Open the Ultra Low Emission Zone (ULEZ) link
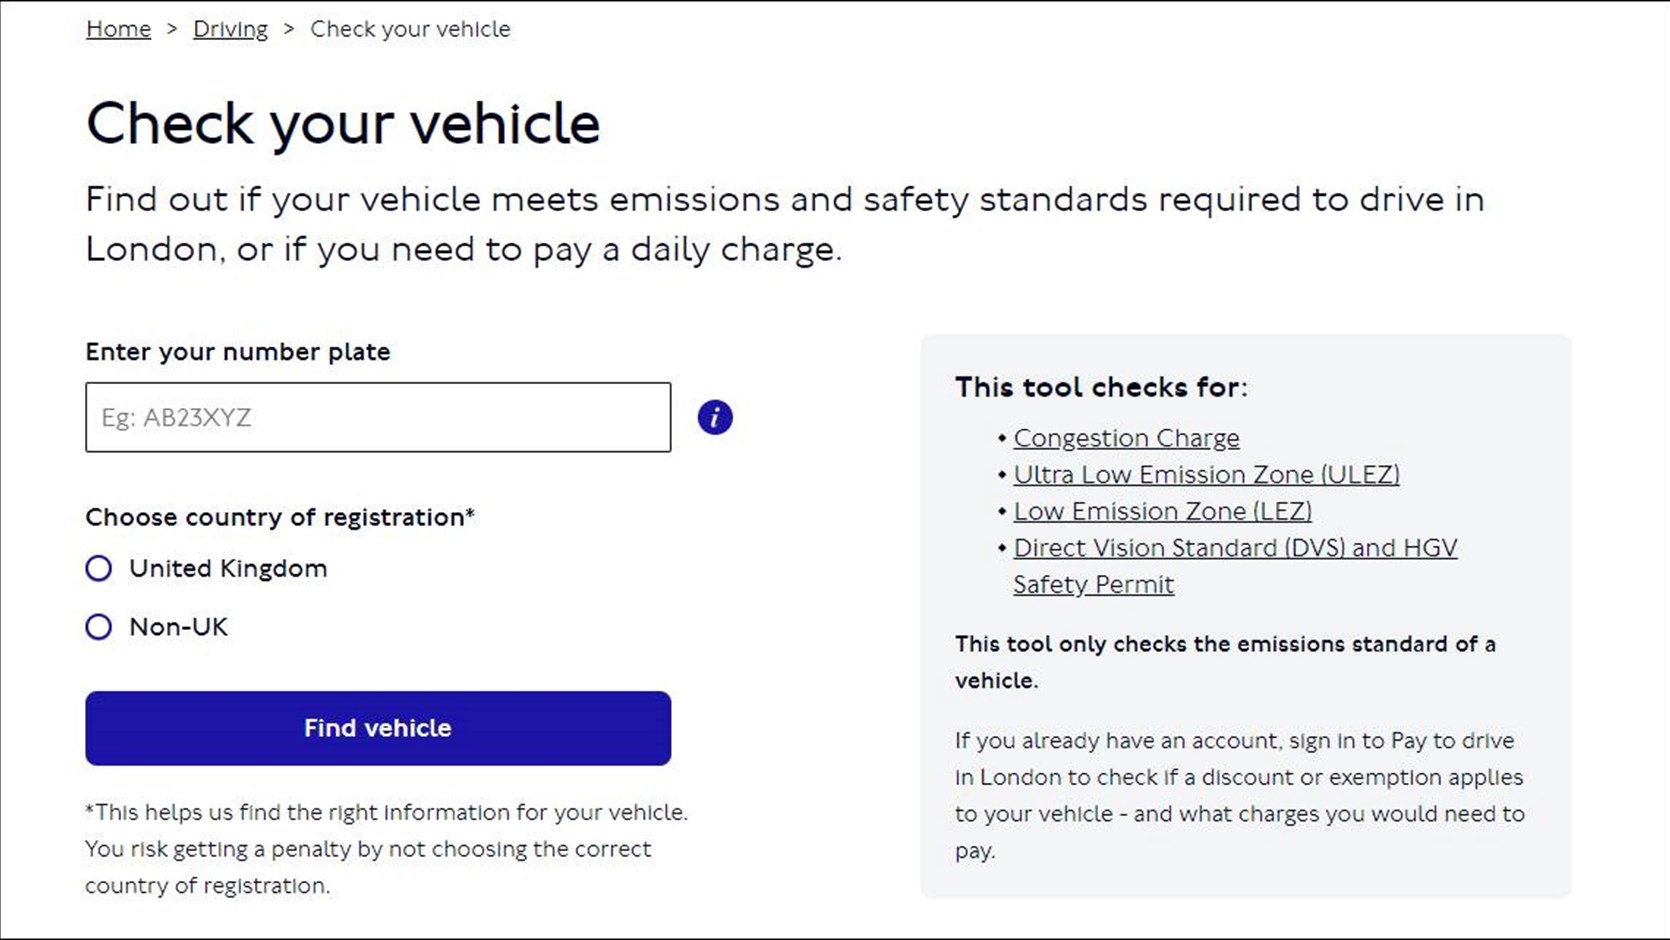 [1206, 474]
